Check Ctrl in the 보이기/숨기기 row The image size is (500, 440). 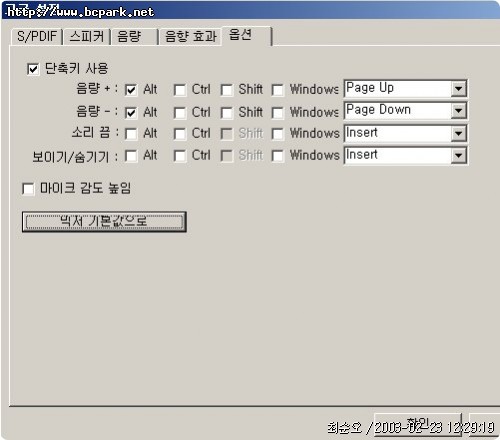(180, 156)
